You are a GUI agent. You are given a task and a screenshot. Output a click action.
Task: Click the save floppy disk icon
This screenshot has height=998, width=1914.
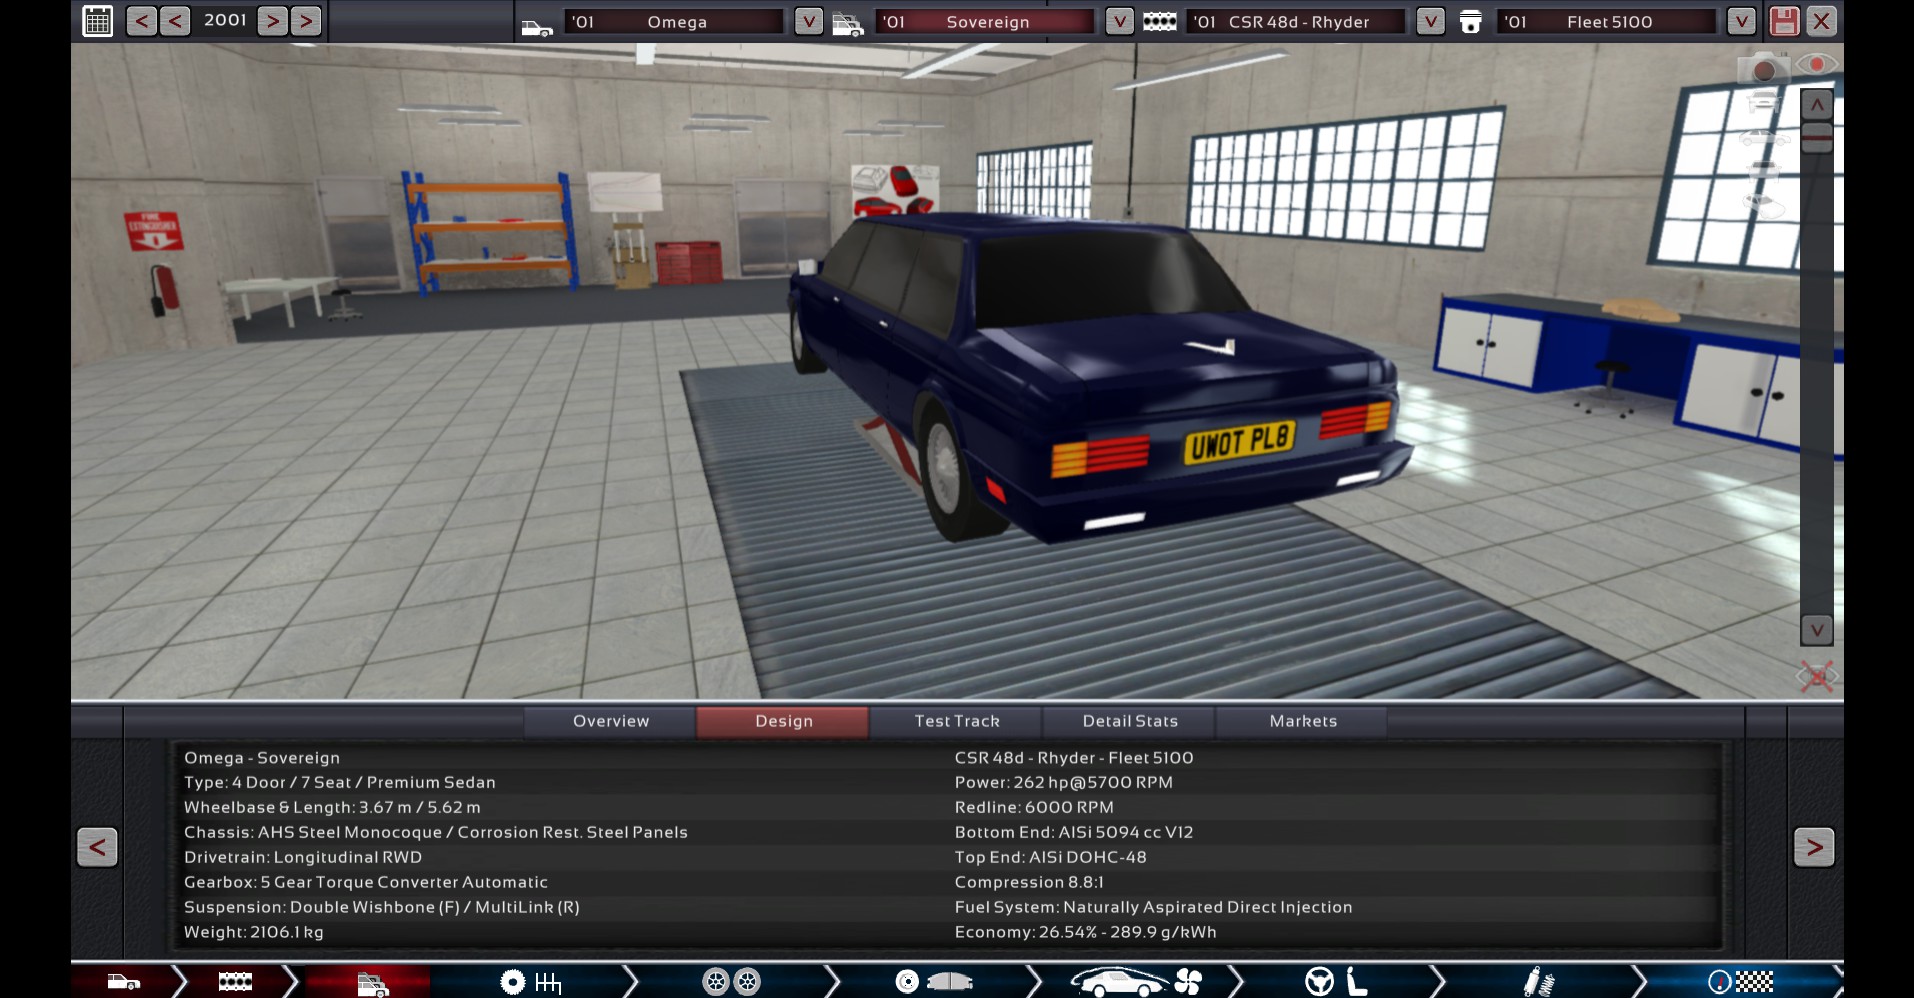coord(1784,21)
